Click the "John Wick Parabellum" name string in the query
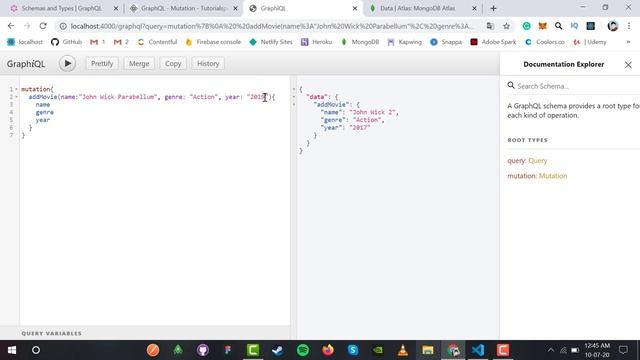 click(x=118, y=97)
